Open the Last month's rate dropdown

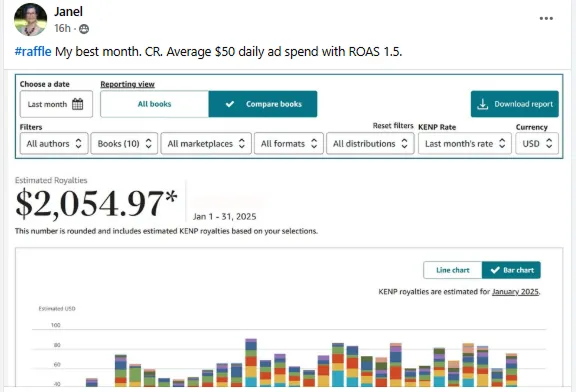(465, 144)
